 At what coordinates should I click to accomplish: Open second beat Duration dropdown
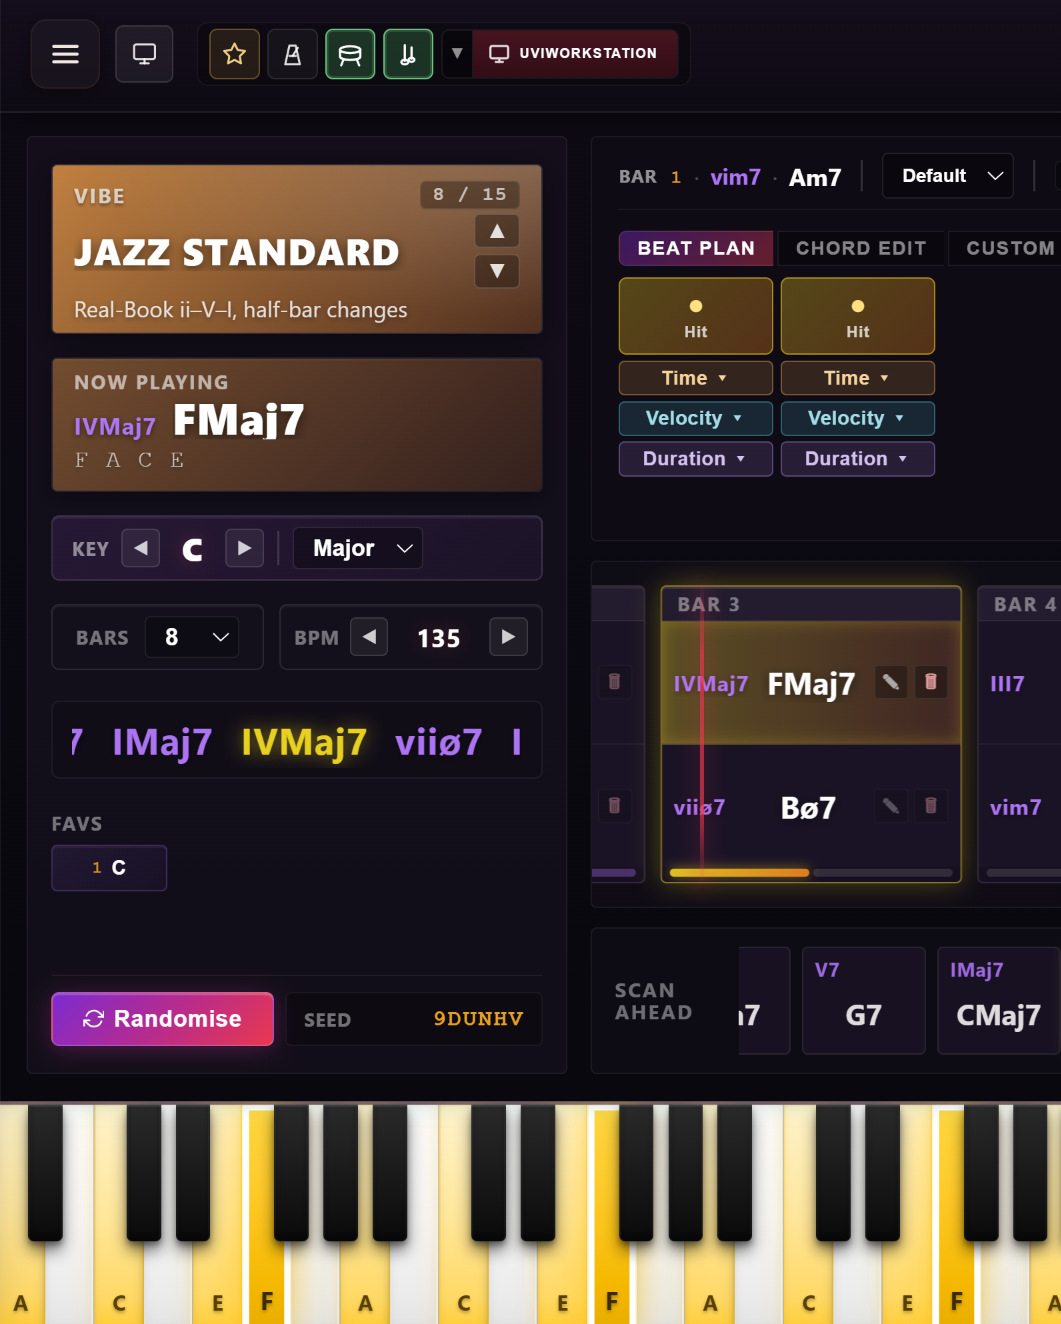tap(858, 459)
